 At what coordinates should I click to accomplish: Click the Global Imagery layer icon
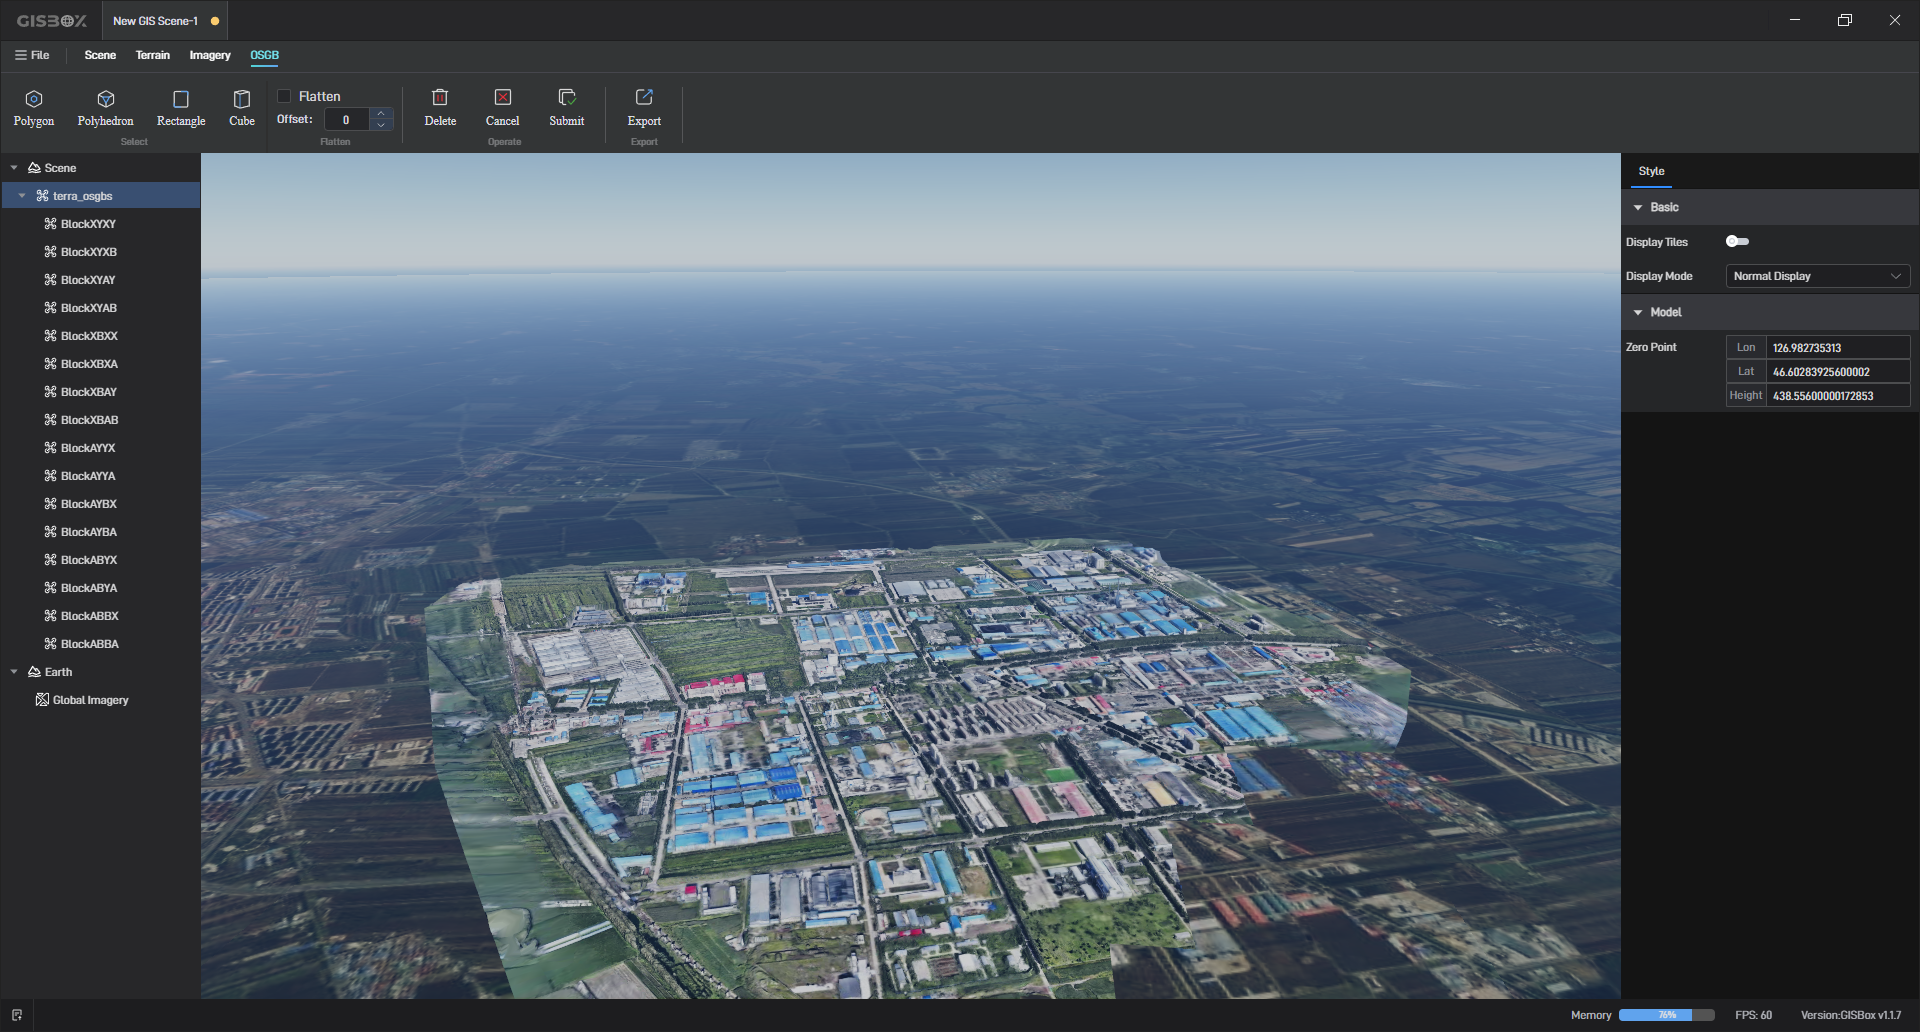click(42, 700)
